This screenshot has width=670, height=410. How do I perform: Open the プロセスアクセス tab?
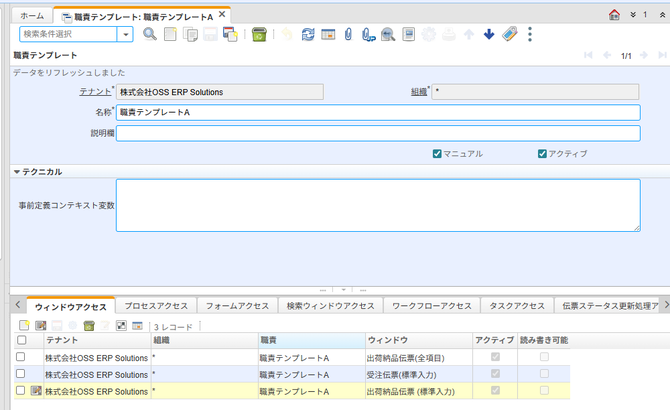click(156, 306)
